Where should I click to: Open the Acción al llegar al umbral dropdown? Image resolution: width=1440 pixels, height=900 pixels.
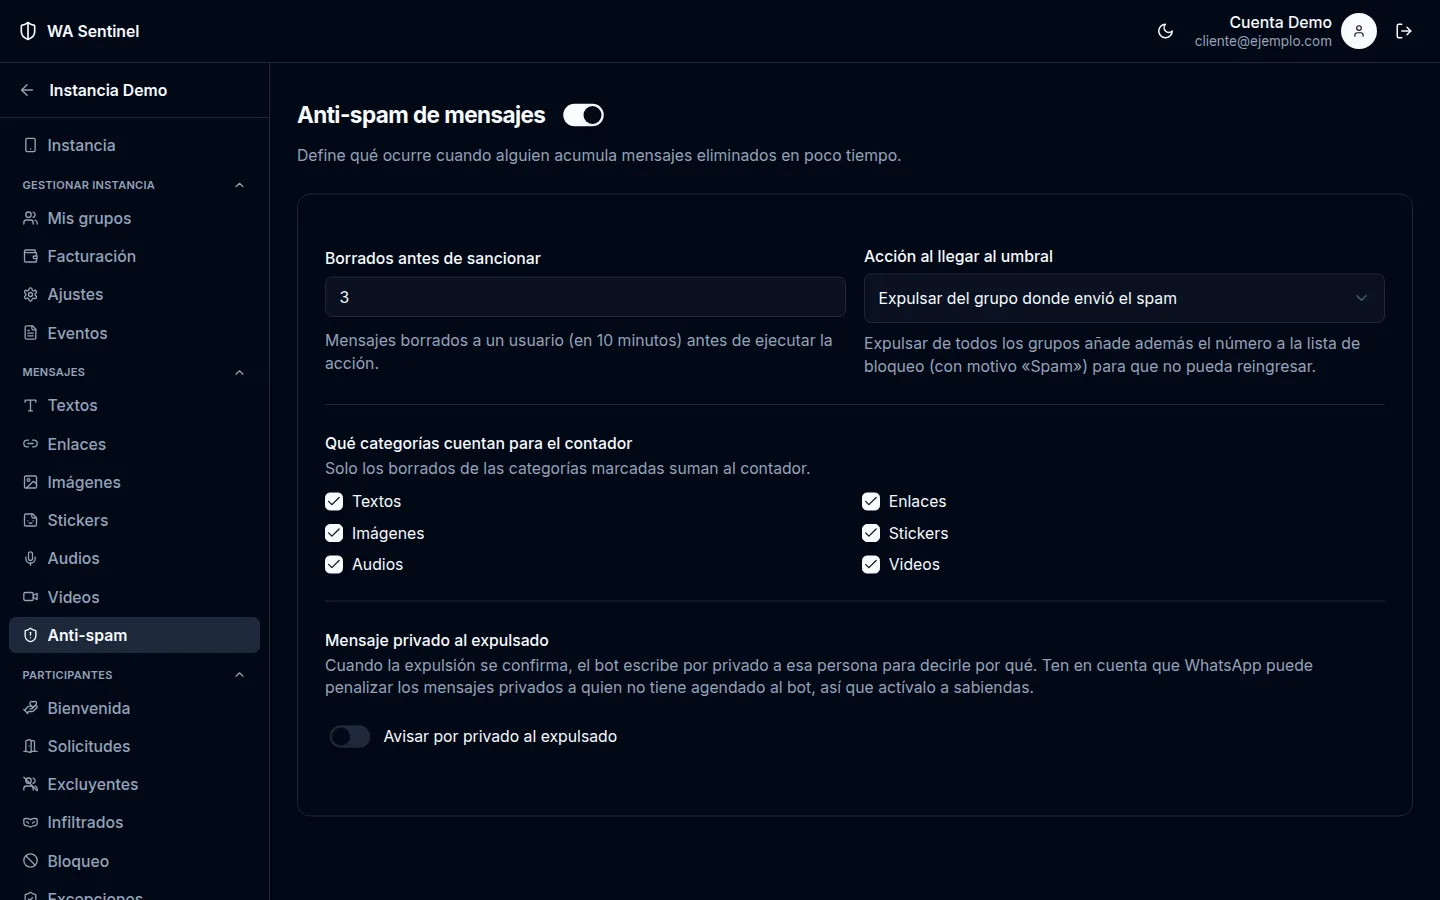pyautogui.click(x=1124, y=298)
